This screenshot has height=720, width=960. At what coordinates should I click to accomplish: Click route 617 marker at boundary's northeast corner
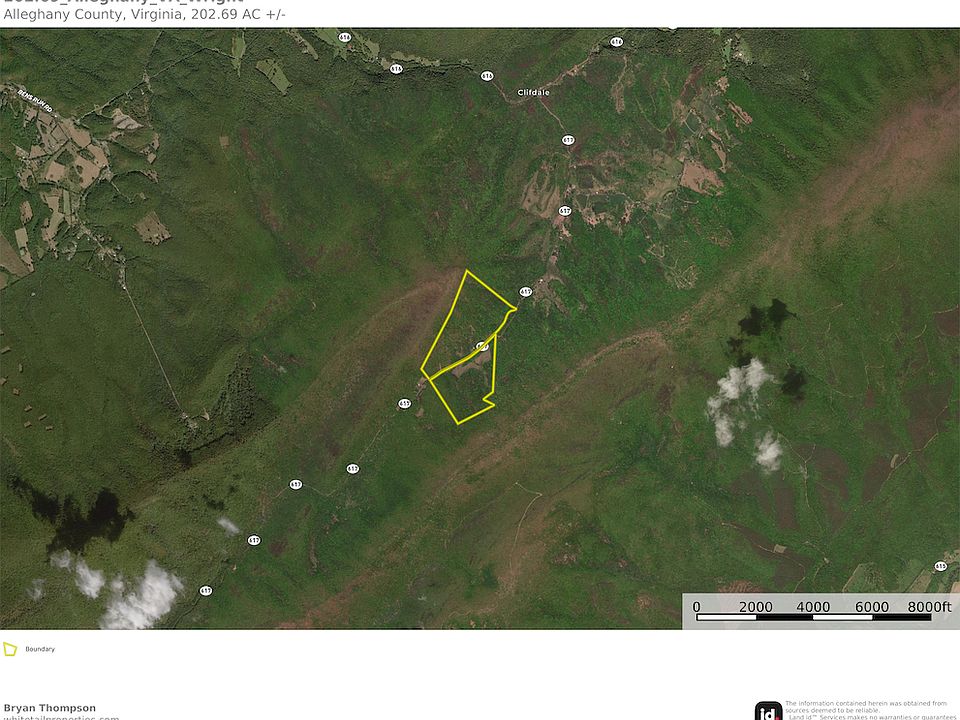[x=525, y=292]
